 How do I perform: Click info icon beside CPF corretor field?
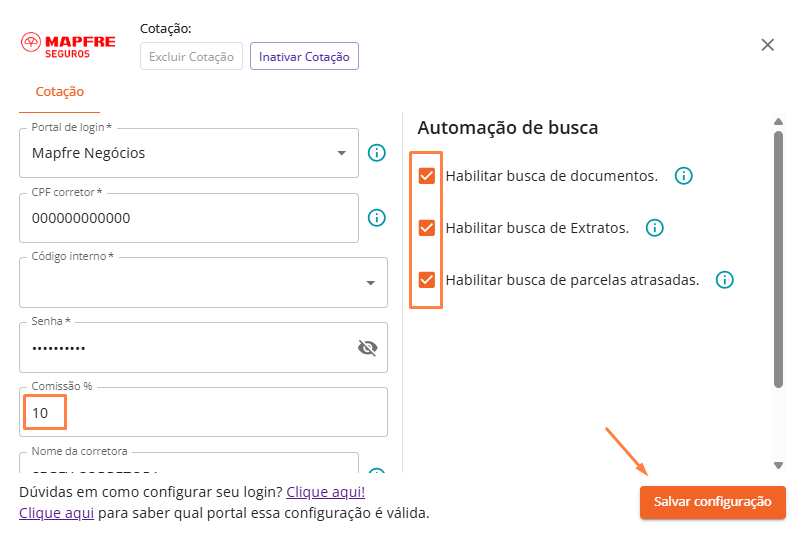[x=377, y=218]
